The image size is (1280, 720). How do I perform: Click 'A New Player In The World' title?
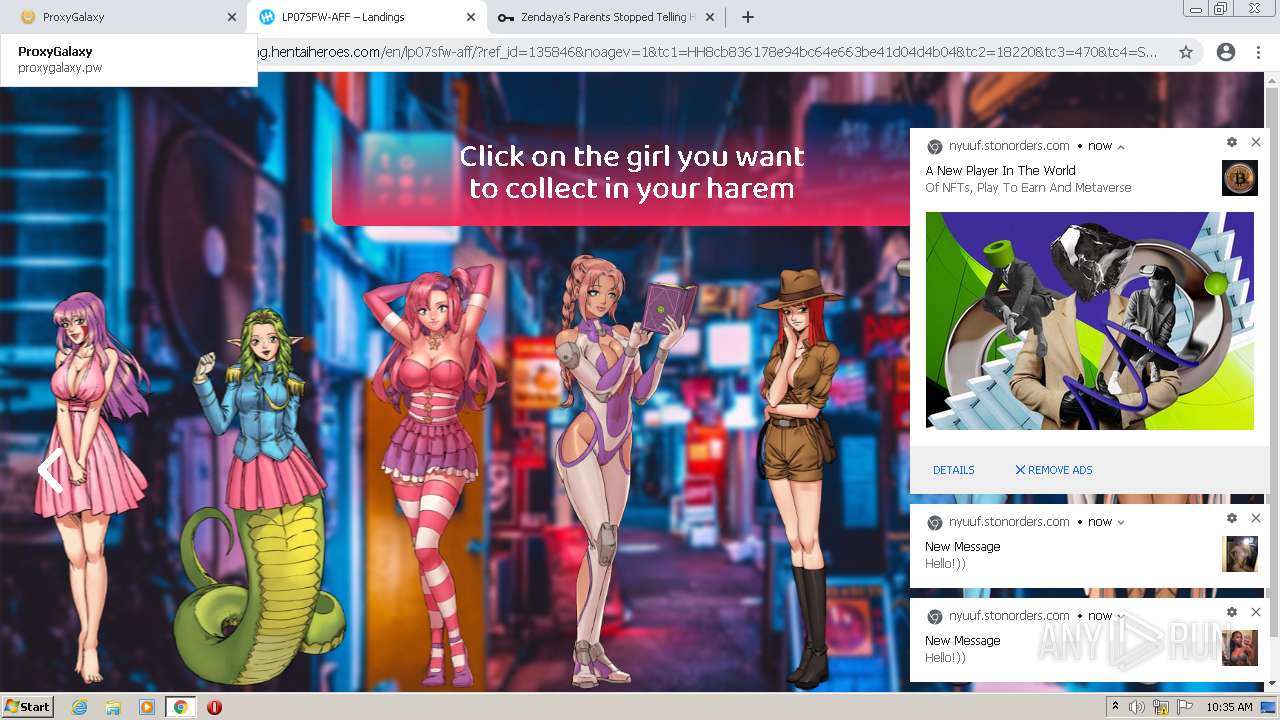pyautogui.click(x=1000, y=171)
